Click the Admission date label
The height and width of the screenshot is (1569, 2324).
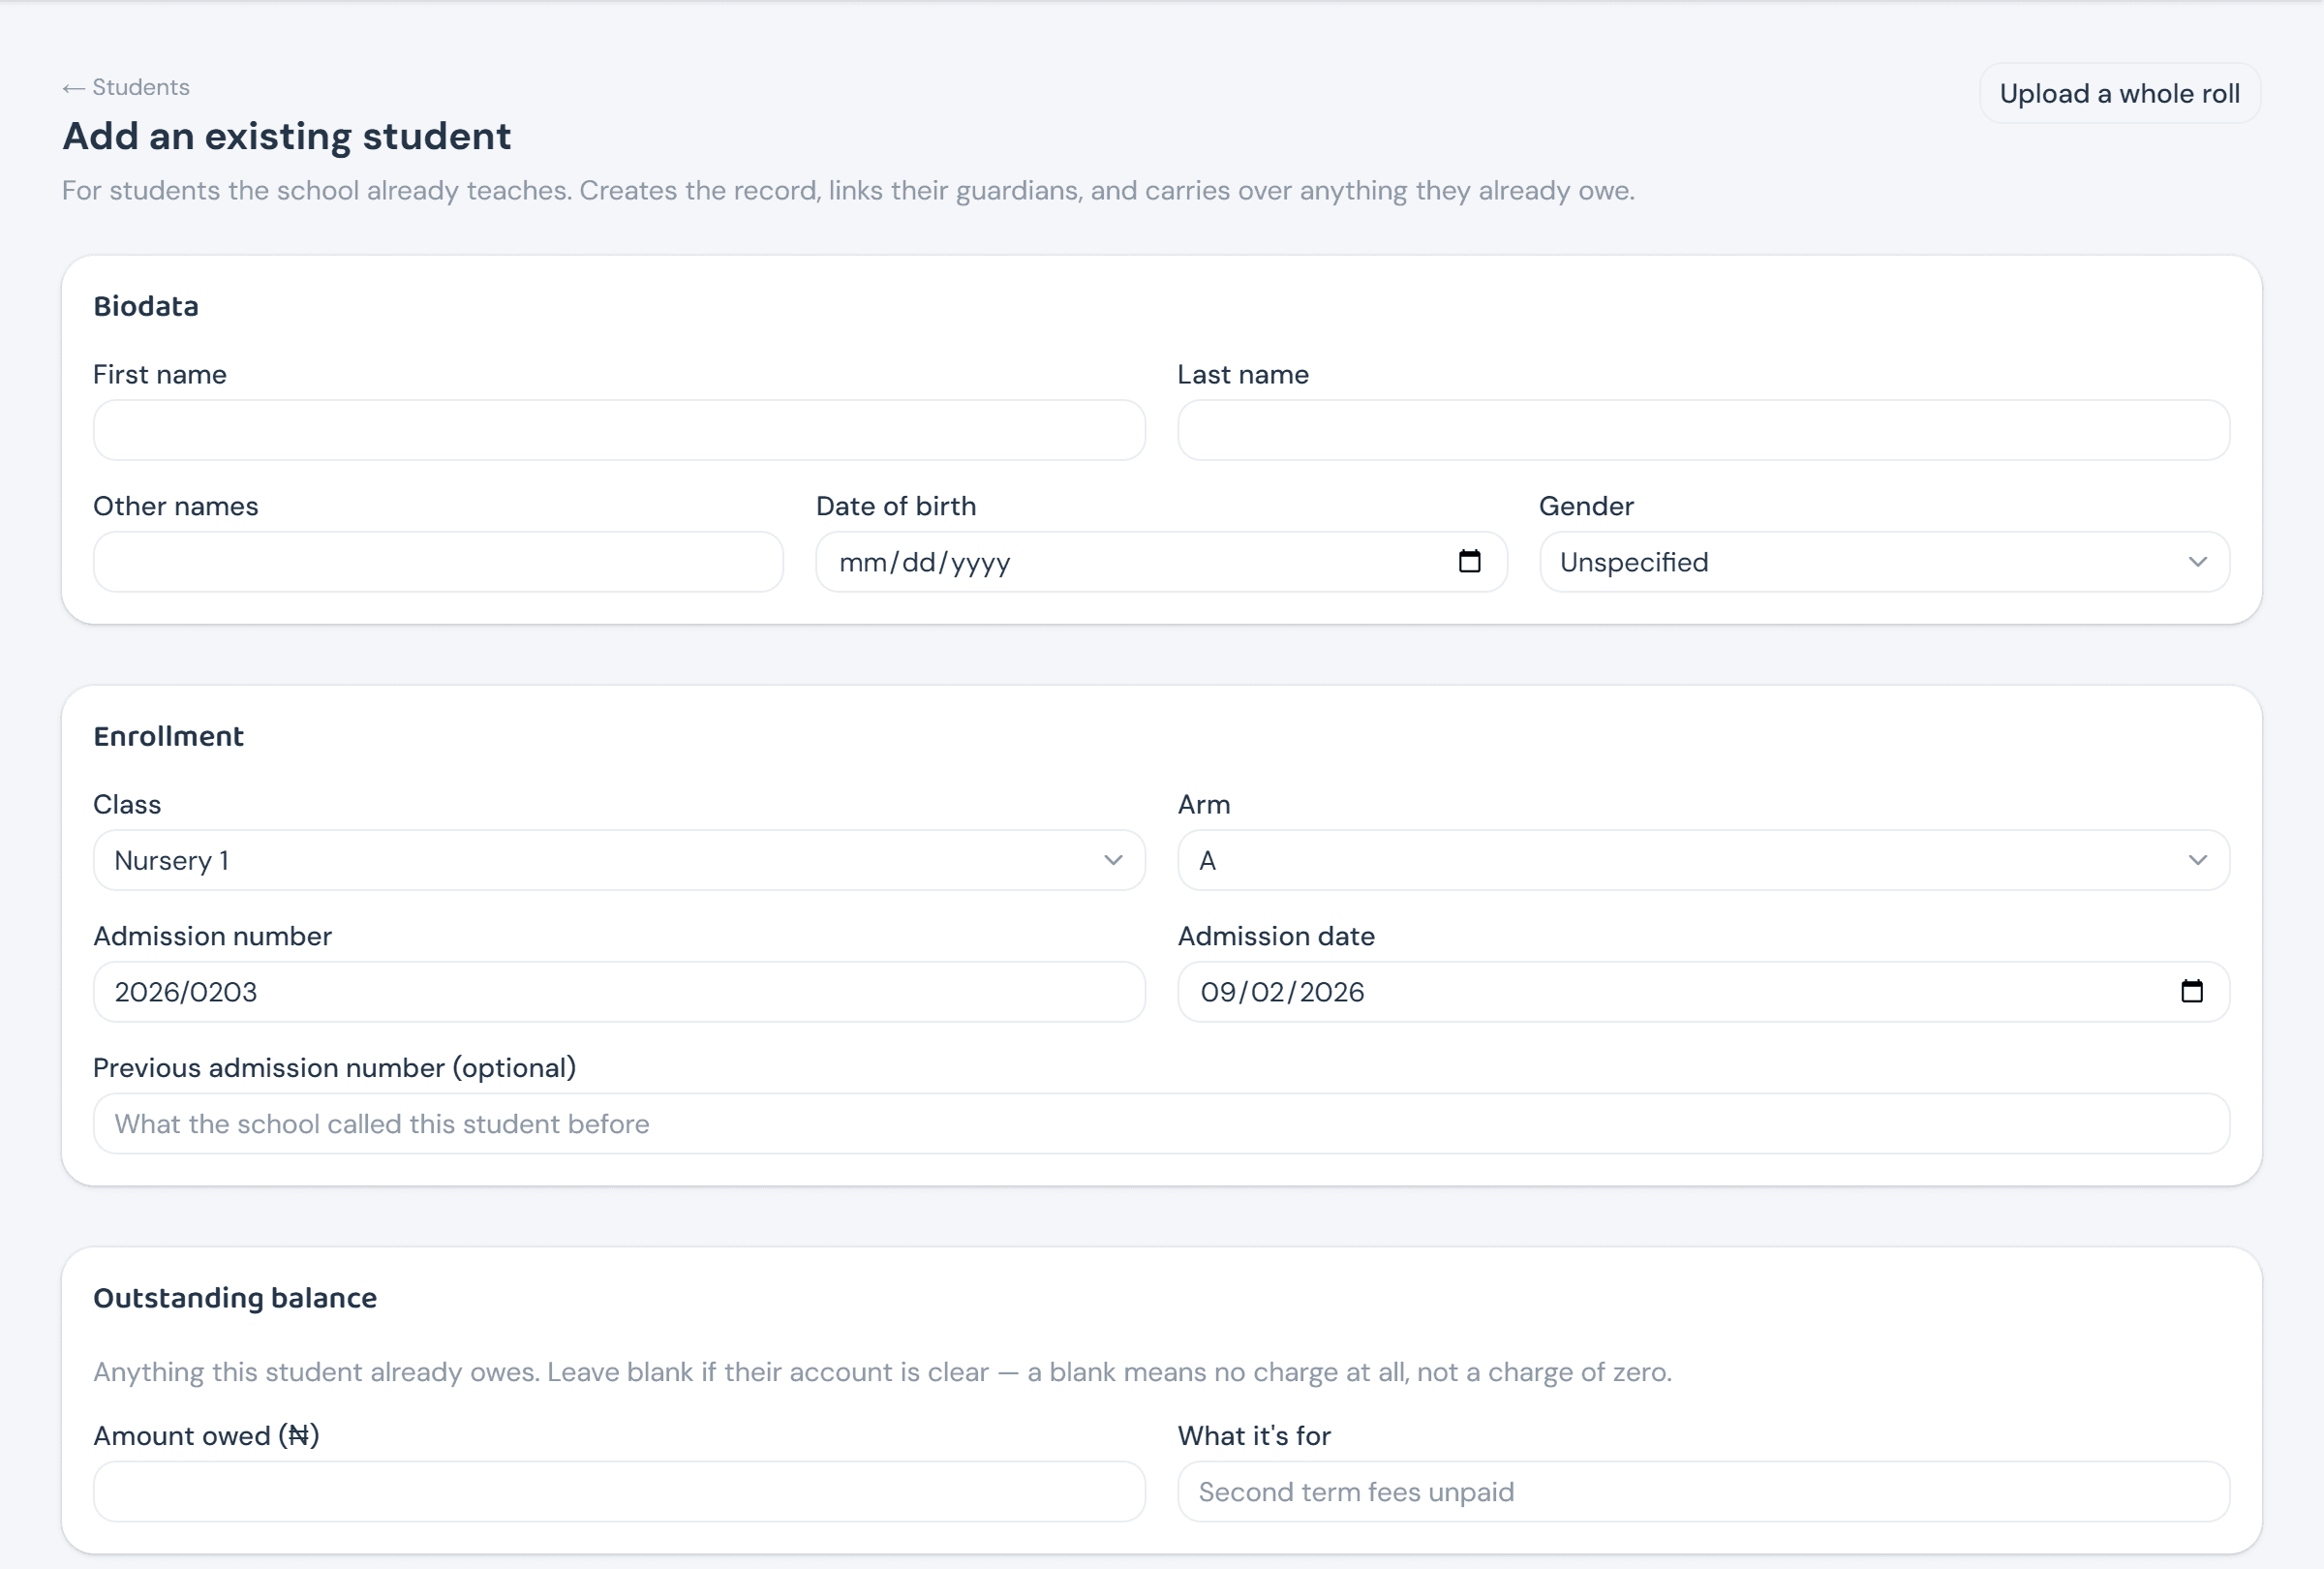pyautogui.click(x=1276, y=936)
